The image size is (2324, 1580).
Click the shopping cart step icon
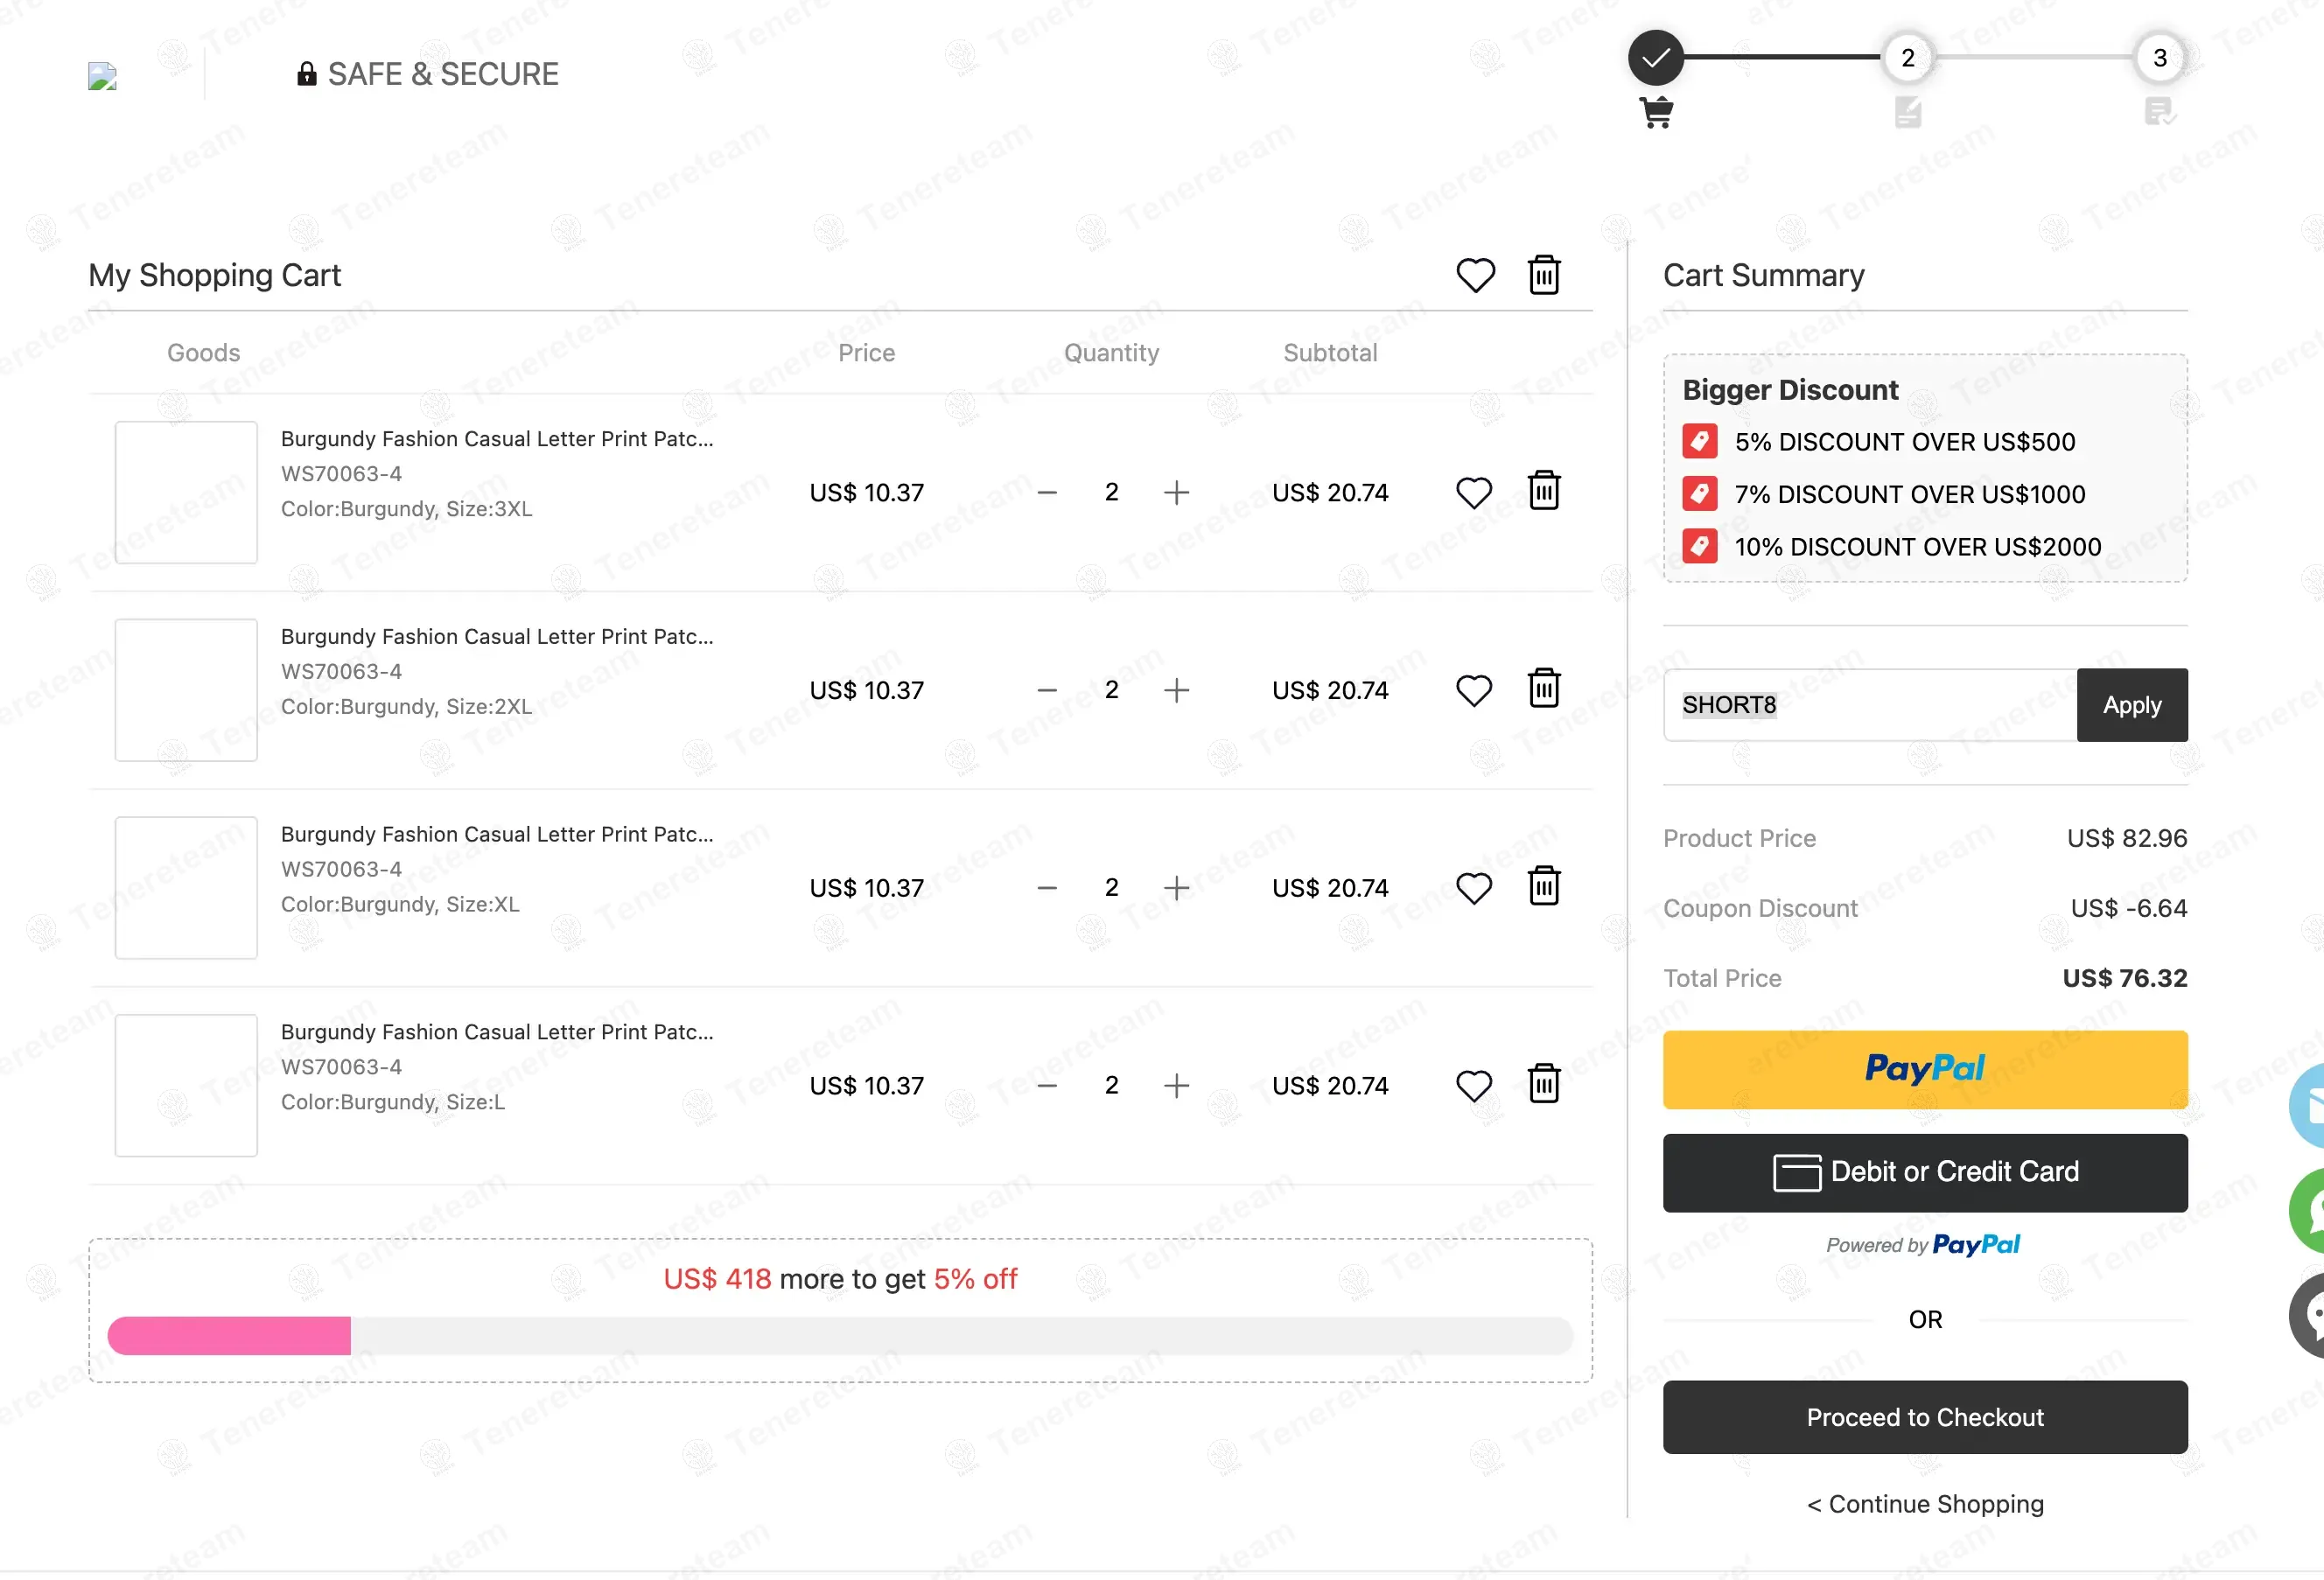click(x=1656, y=112)
